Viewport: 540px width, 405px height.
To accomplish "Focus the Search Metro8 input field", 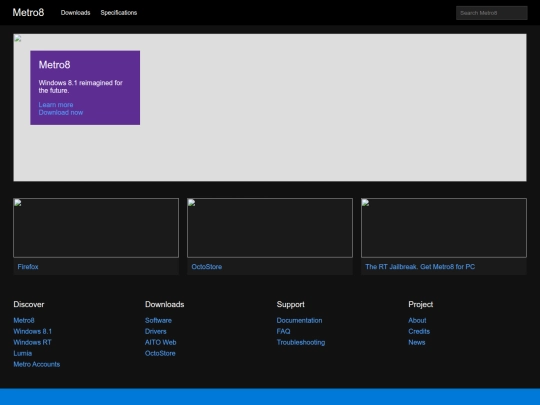I will click(491, 13).
